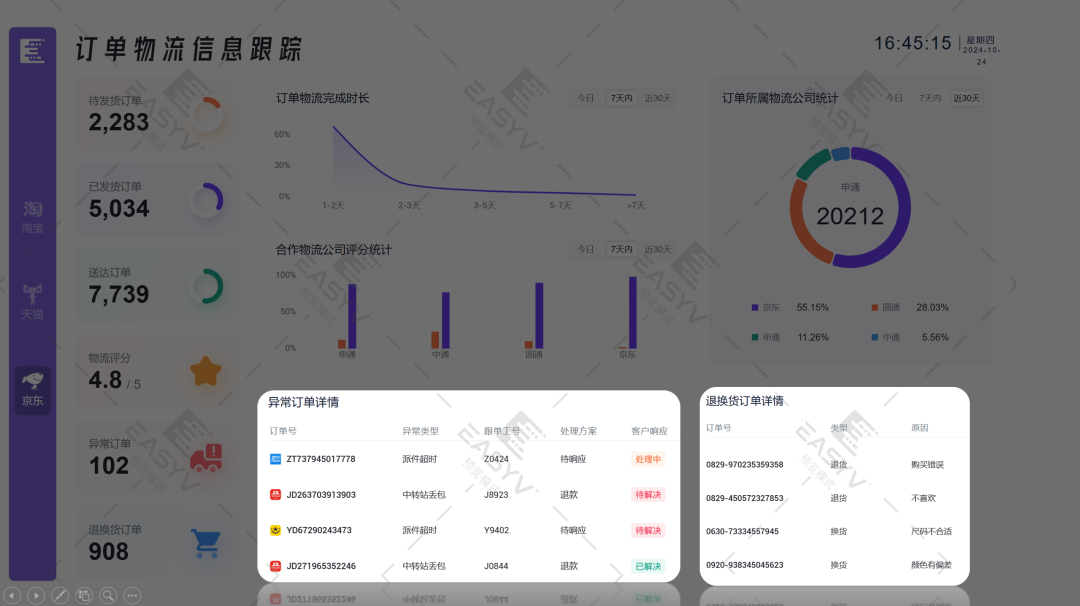Image resolution: width=1080 pixels, height=606 pixels.
Task: Select 近30天 tab in 合作物流公司评分统计
Action: [658, 249]
